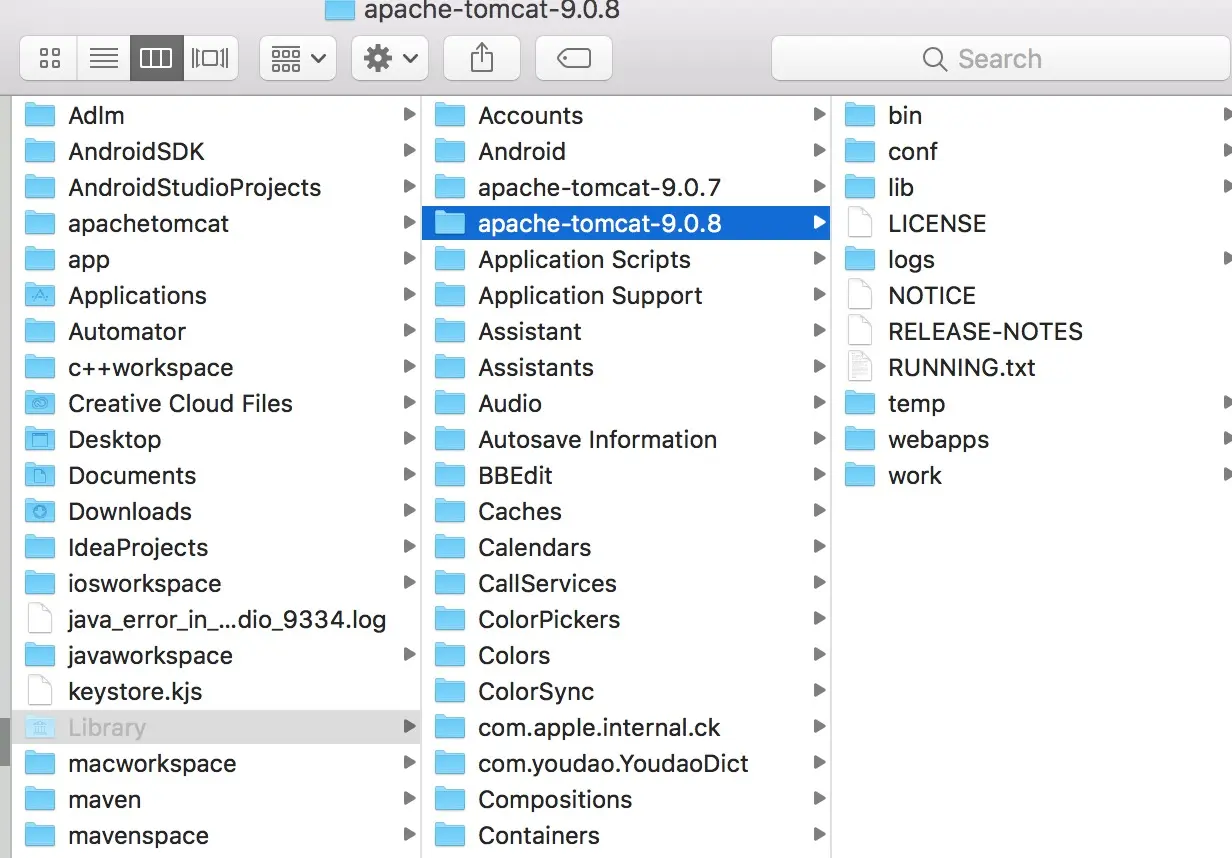Expand the ColorSync folder arrow
Screen dimensions: 1232x858
(x=819, y=691)
